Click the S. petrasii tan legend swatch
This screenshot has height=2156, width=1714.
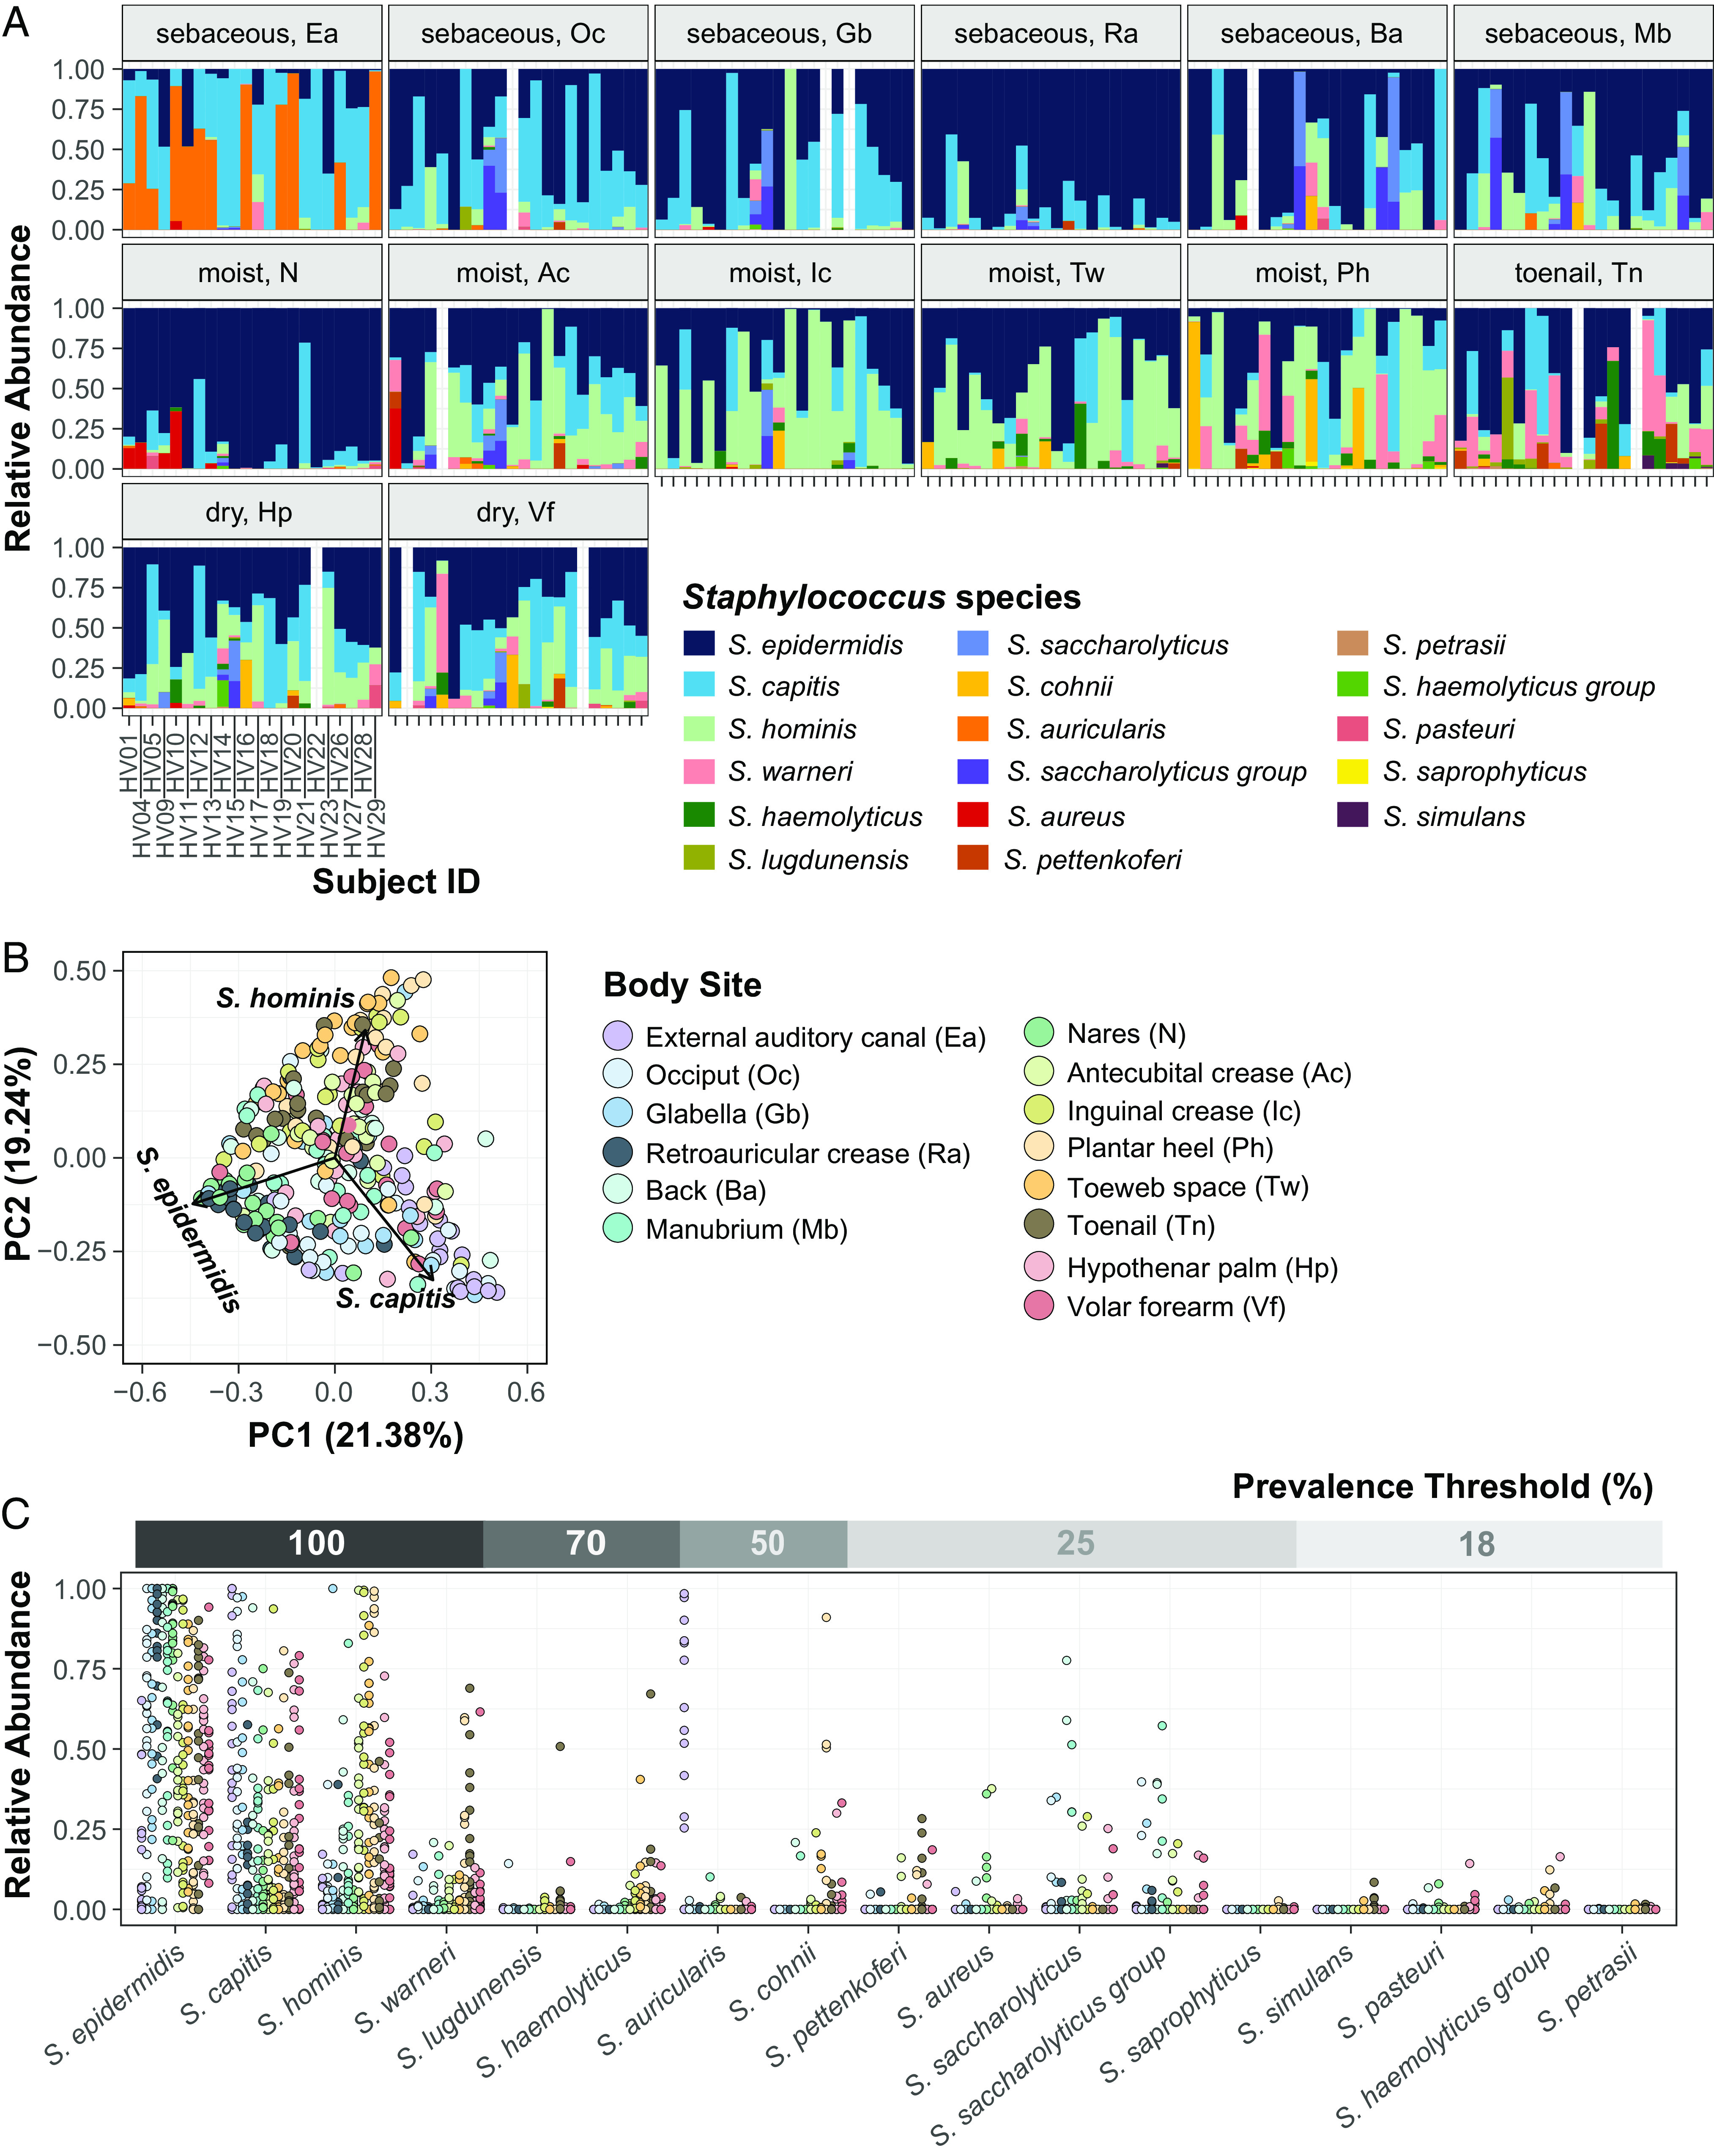click(1352, 643)
